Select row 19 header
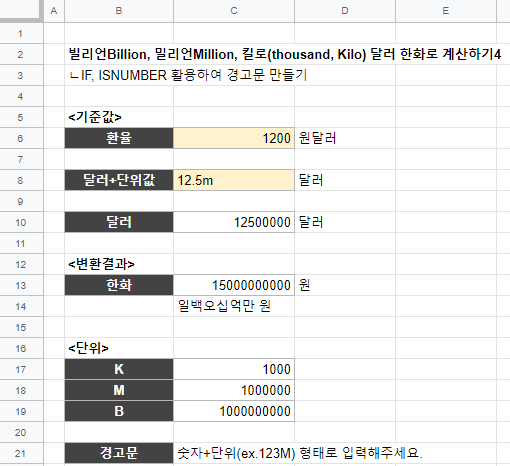 coord(21,411)
